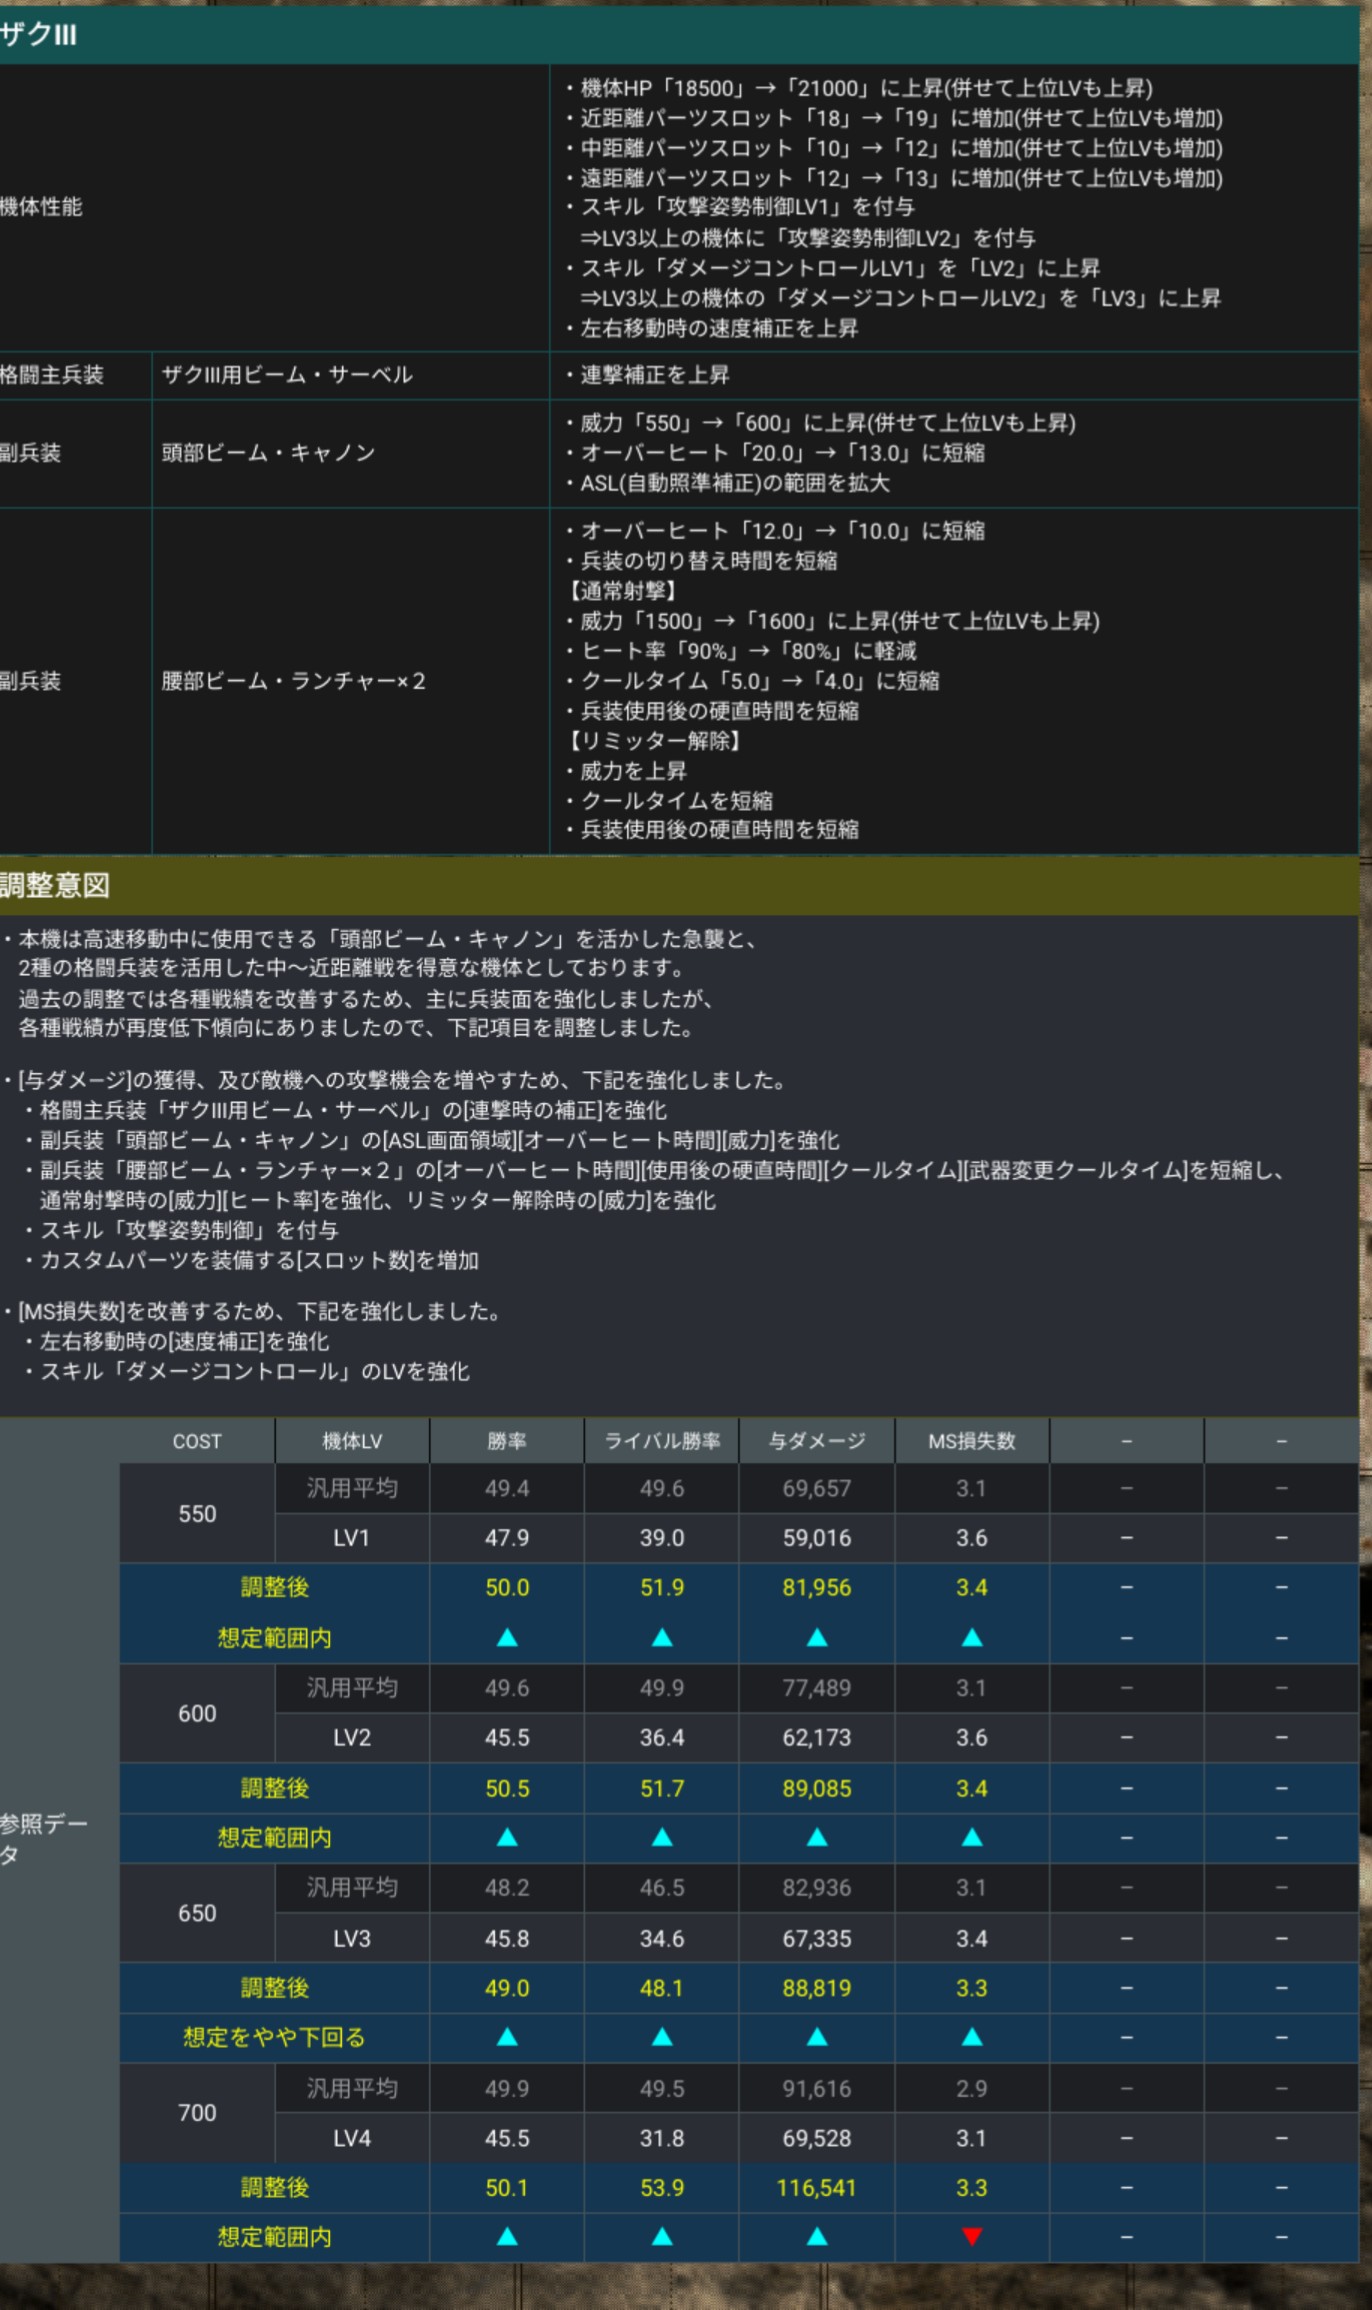This screenshot has width=1372, height=2310.
Task: Click the 59,016 damage value
Action: (x=817, y=1538)
